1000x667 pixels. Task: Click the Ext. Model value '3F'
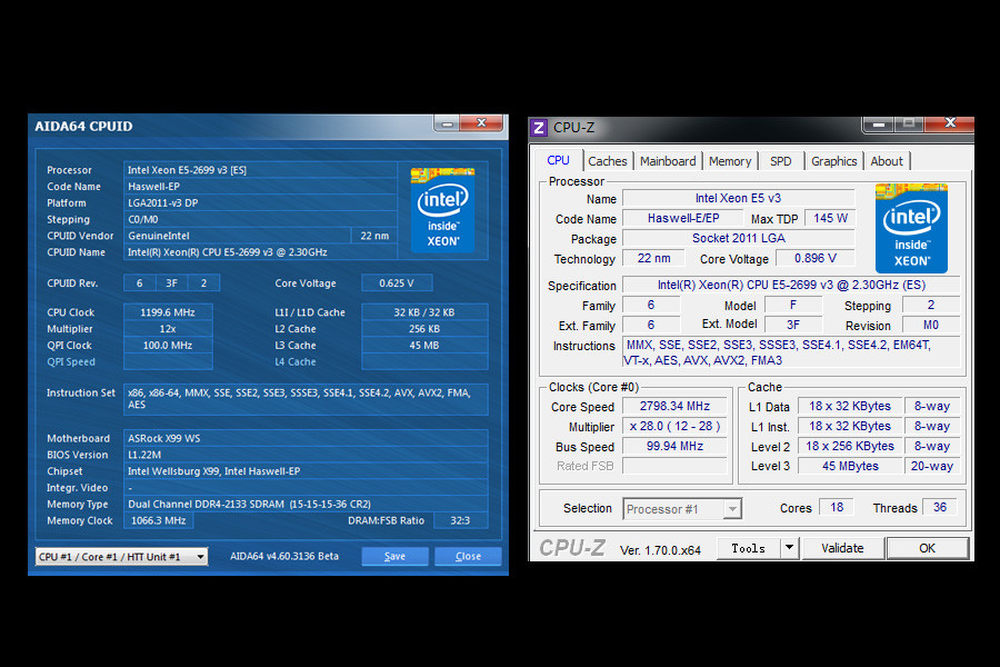(x=793, y=325)
